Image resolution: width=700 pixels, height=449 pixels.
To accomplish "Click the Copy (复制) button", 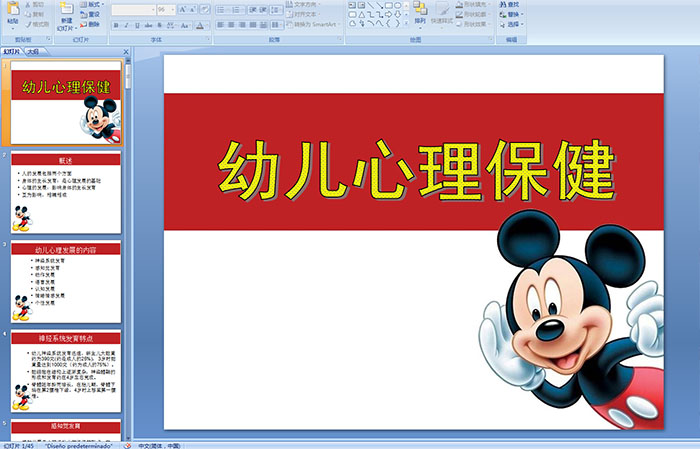I will (34, 14).
